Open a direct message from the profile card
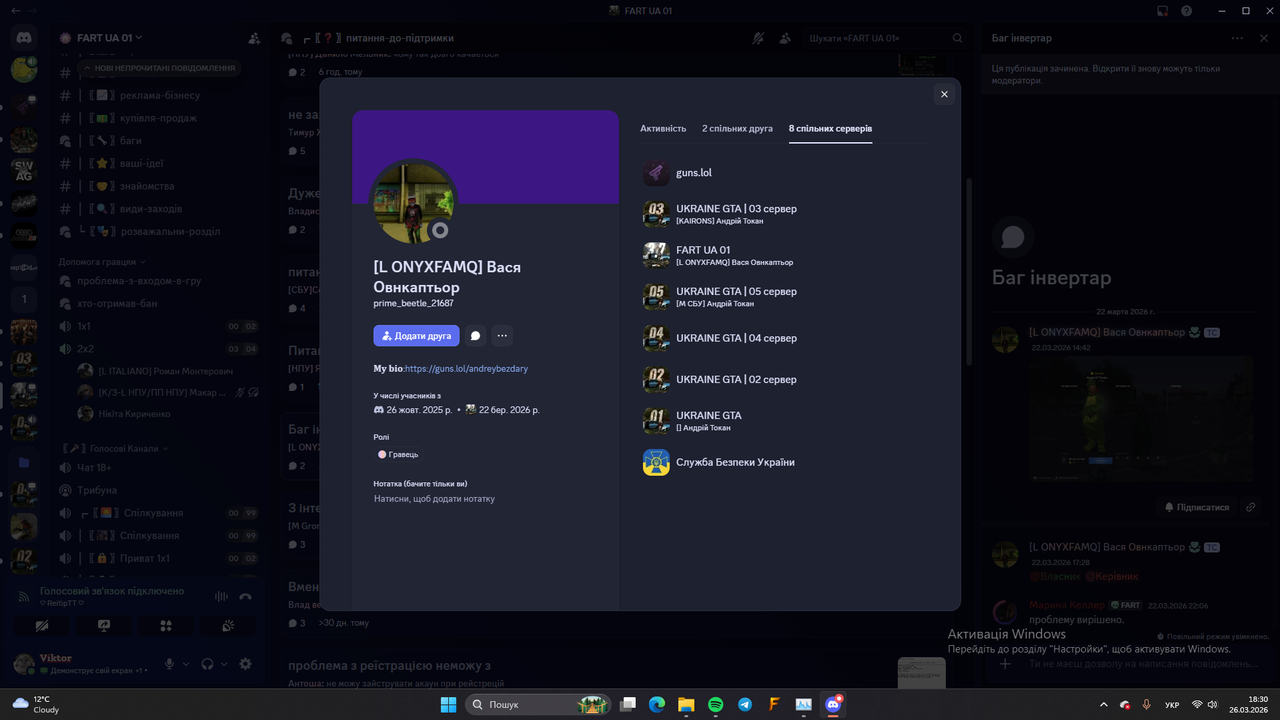Screen dimensions: 1280x720 pyautogui.click(x=476, y=336)
